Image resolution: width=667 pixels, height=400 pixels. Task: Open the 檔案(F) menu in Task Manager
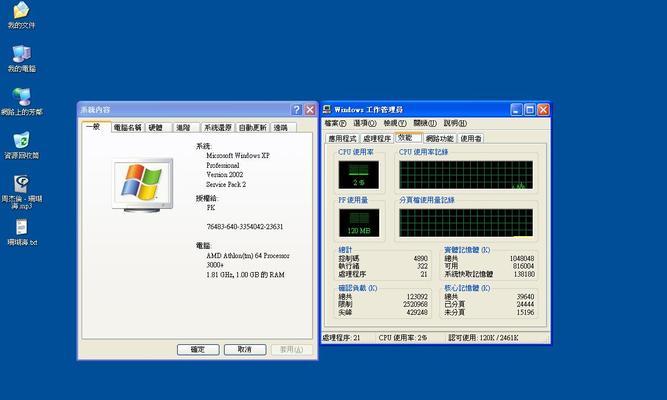coord(335,123)
